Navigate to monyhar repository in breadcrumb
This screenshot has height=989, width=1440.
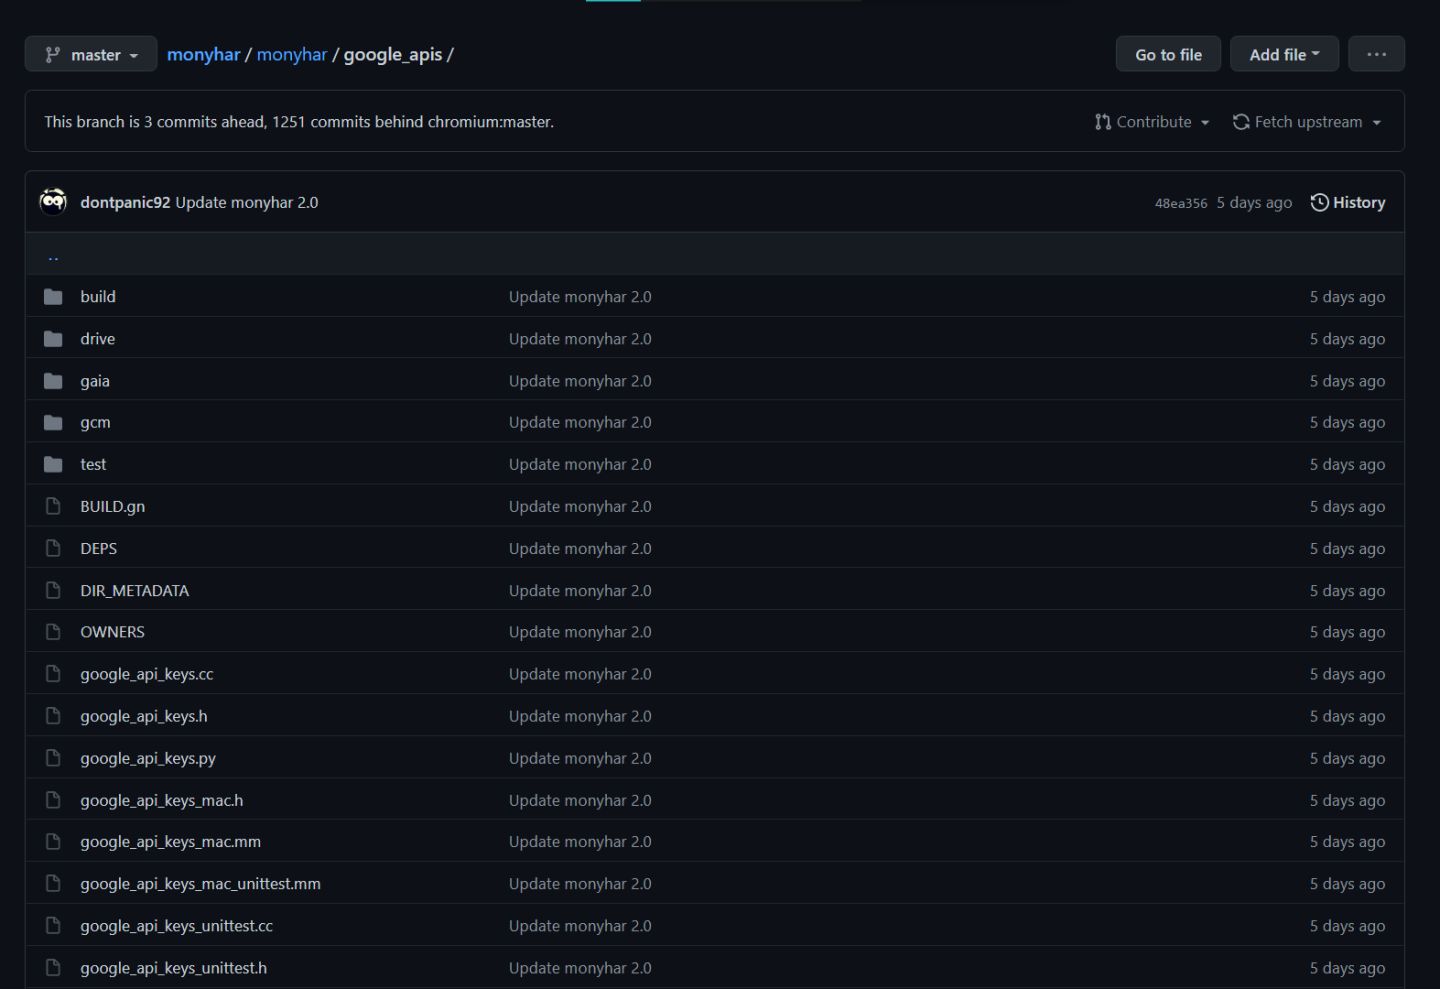[292, 54]
